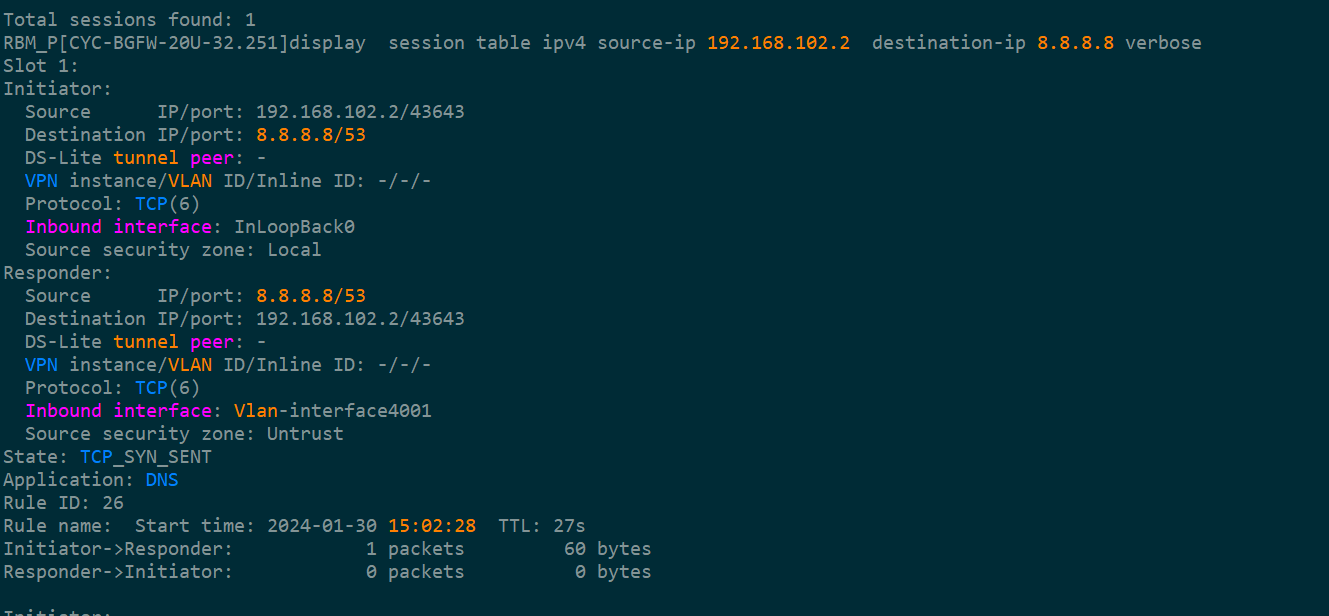The width and height of the screenshot is (1329, 616).
Task: Click the Initiator's destination 8.8.8.8/53 value
Action: [x=311, y=135]
